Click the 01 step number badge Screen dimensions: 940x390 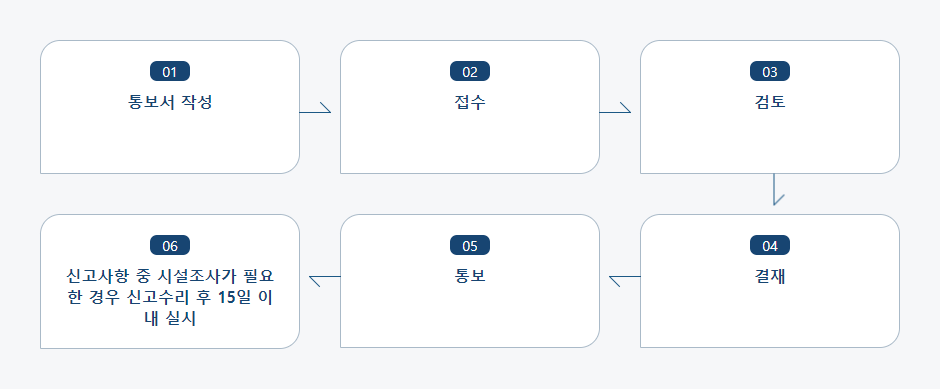point(170,71)
